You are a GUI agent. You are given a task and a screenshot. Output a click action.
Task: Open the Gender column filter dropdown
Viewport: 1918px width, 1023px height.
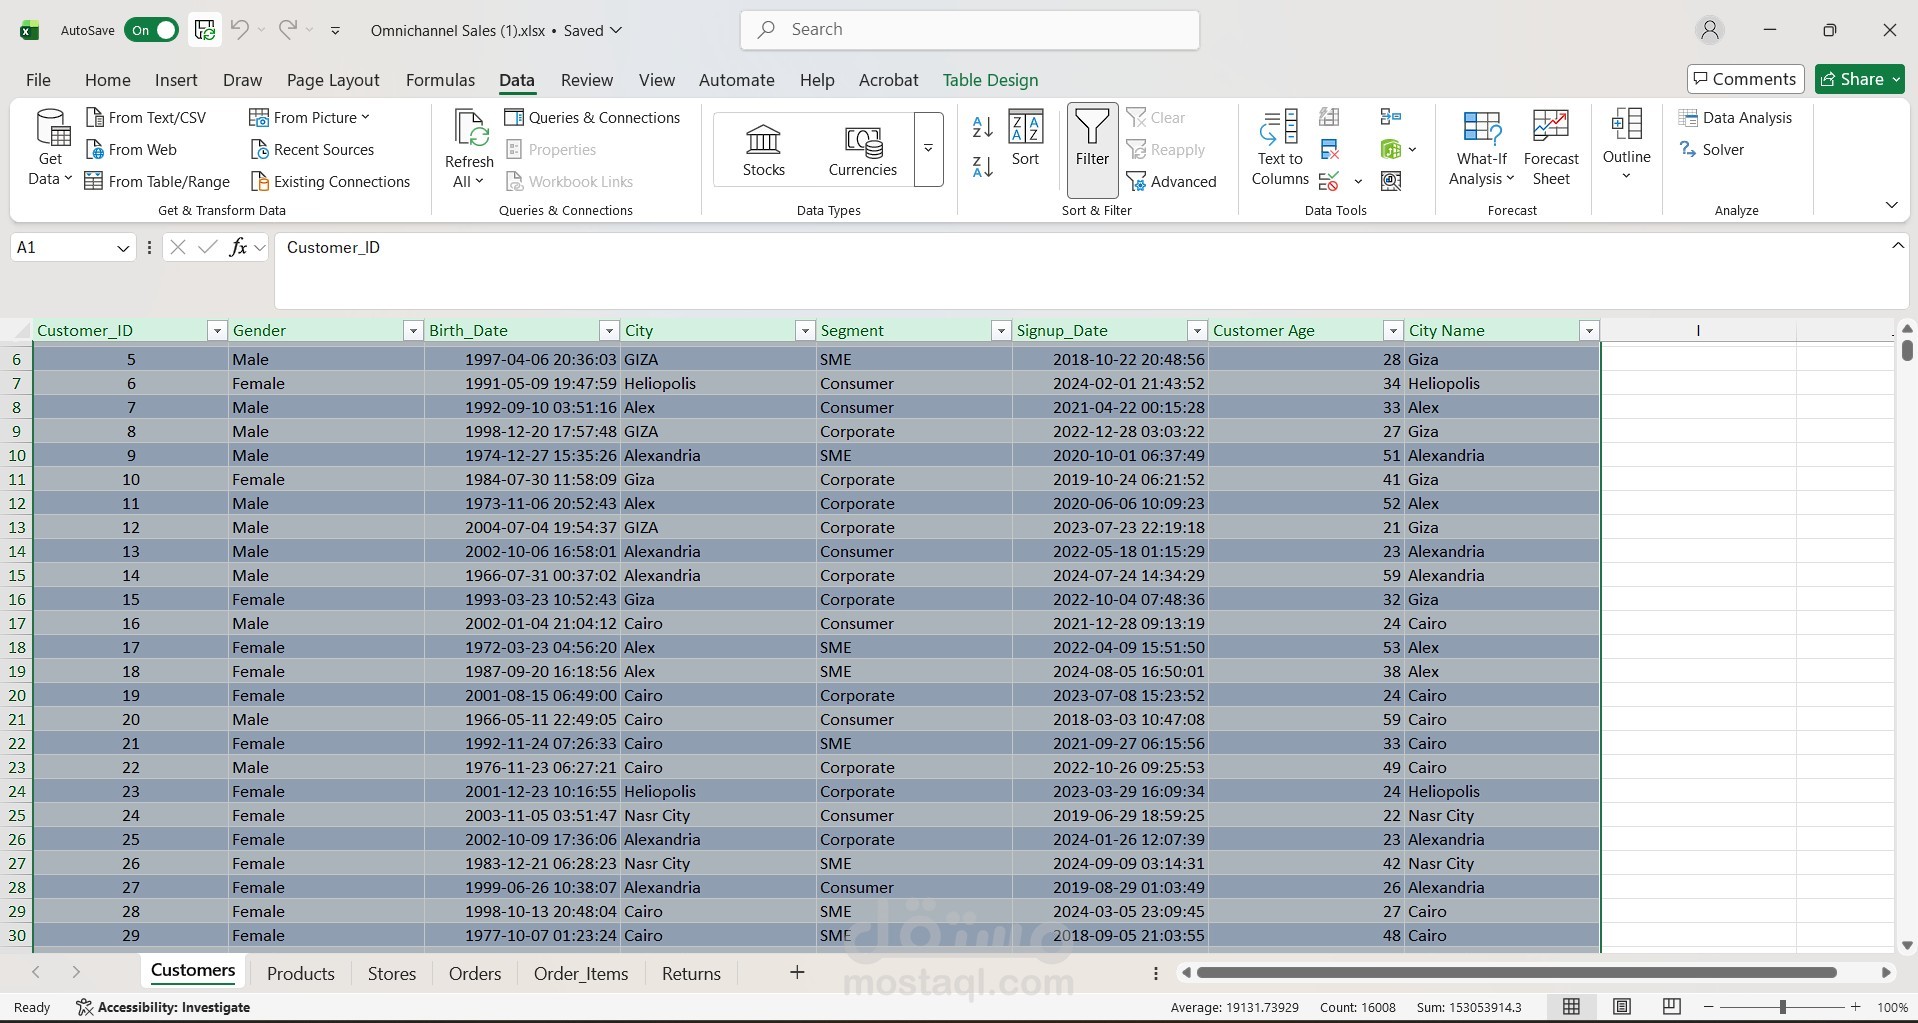click(412, 330)
